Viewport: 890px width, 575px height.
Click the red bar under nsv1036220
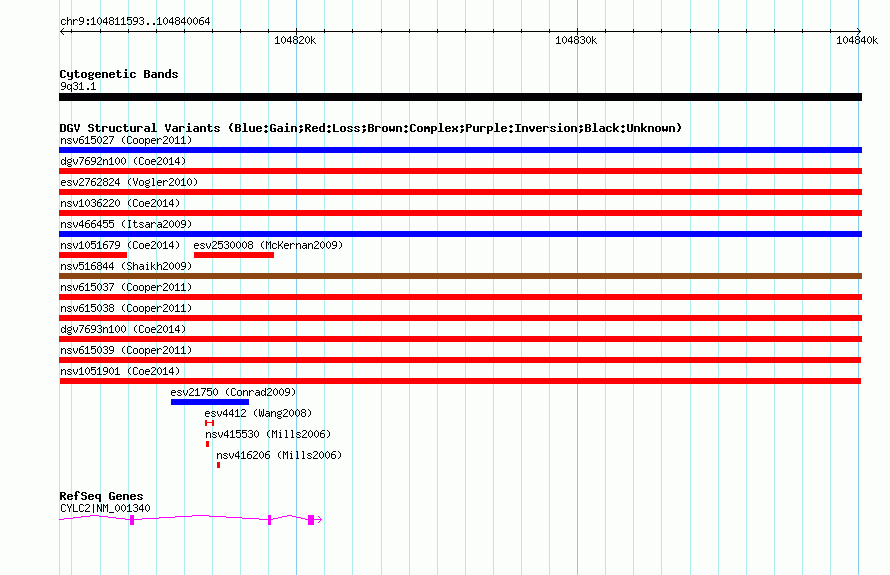[x=460, y=213]
